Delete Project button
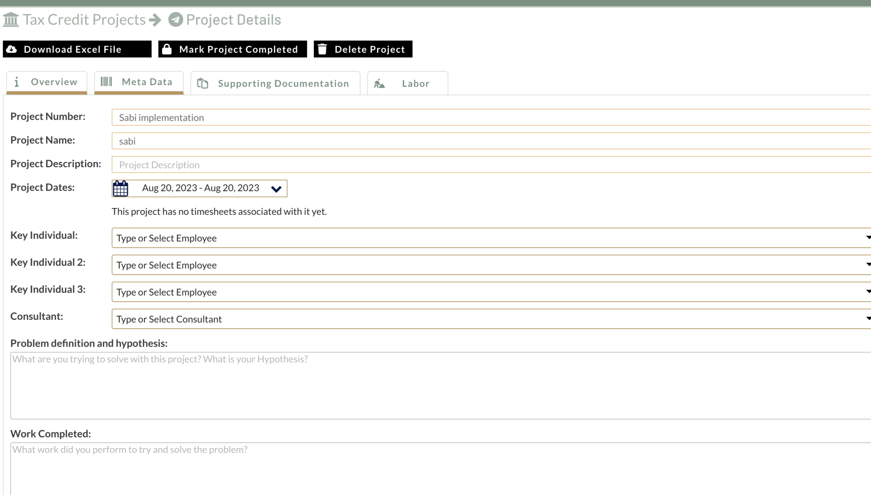The image size is (871, 495). click(363, 49)
